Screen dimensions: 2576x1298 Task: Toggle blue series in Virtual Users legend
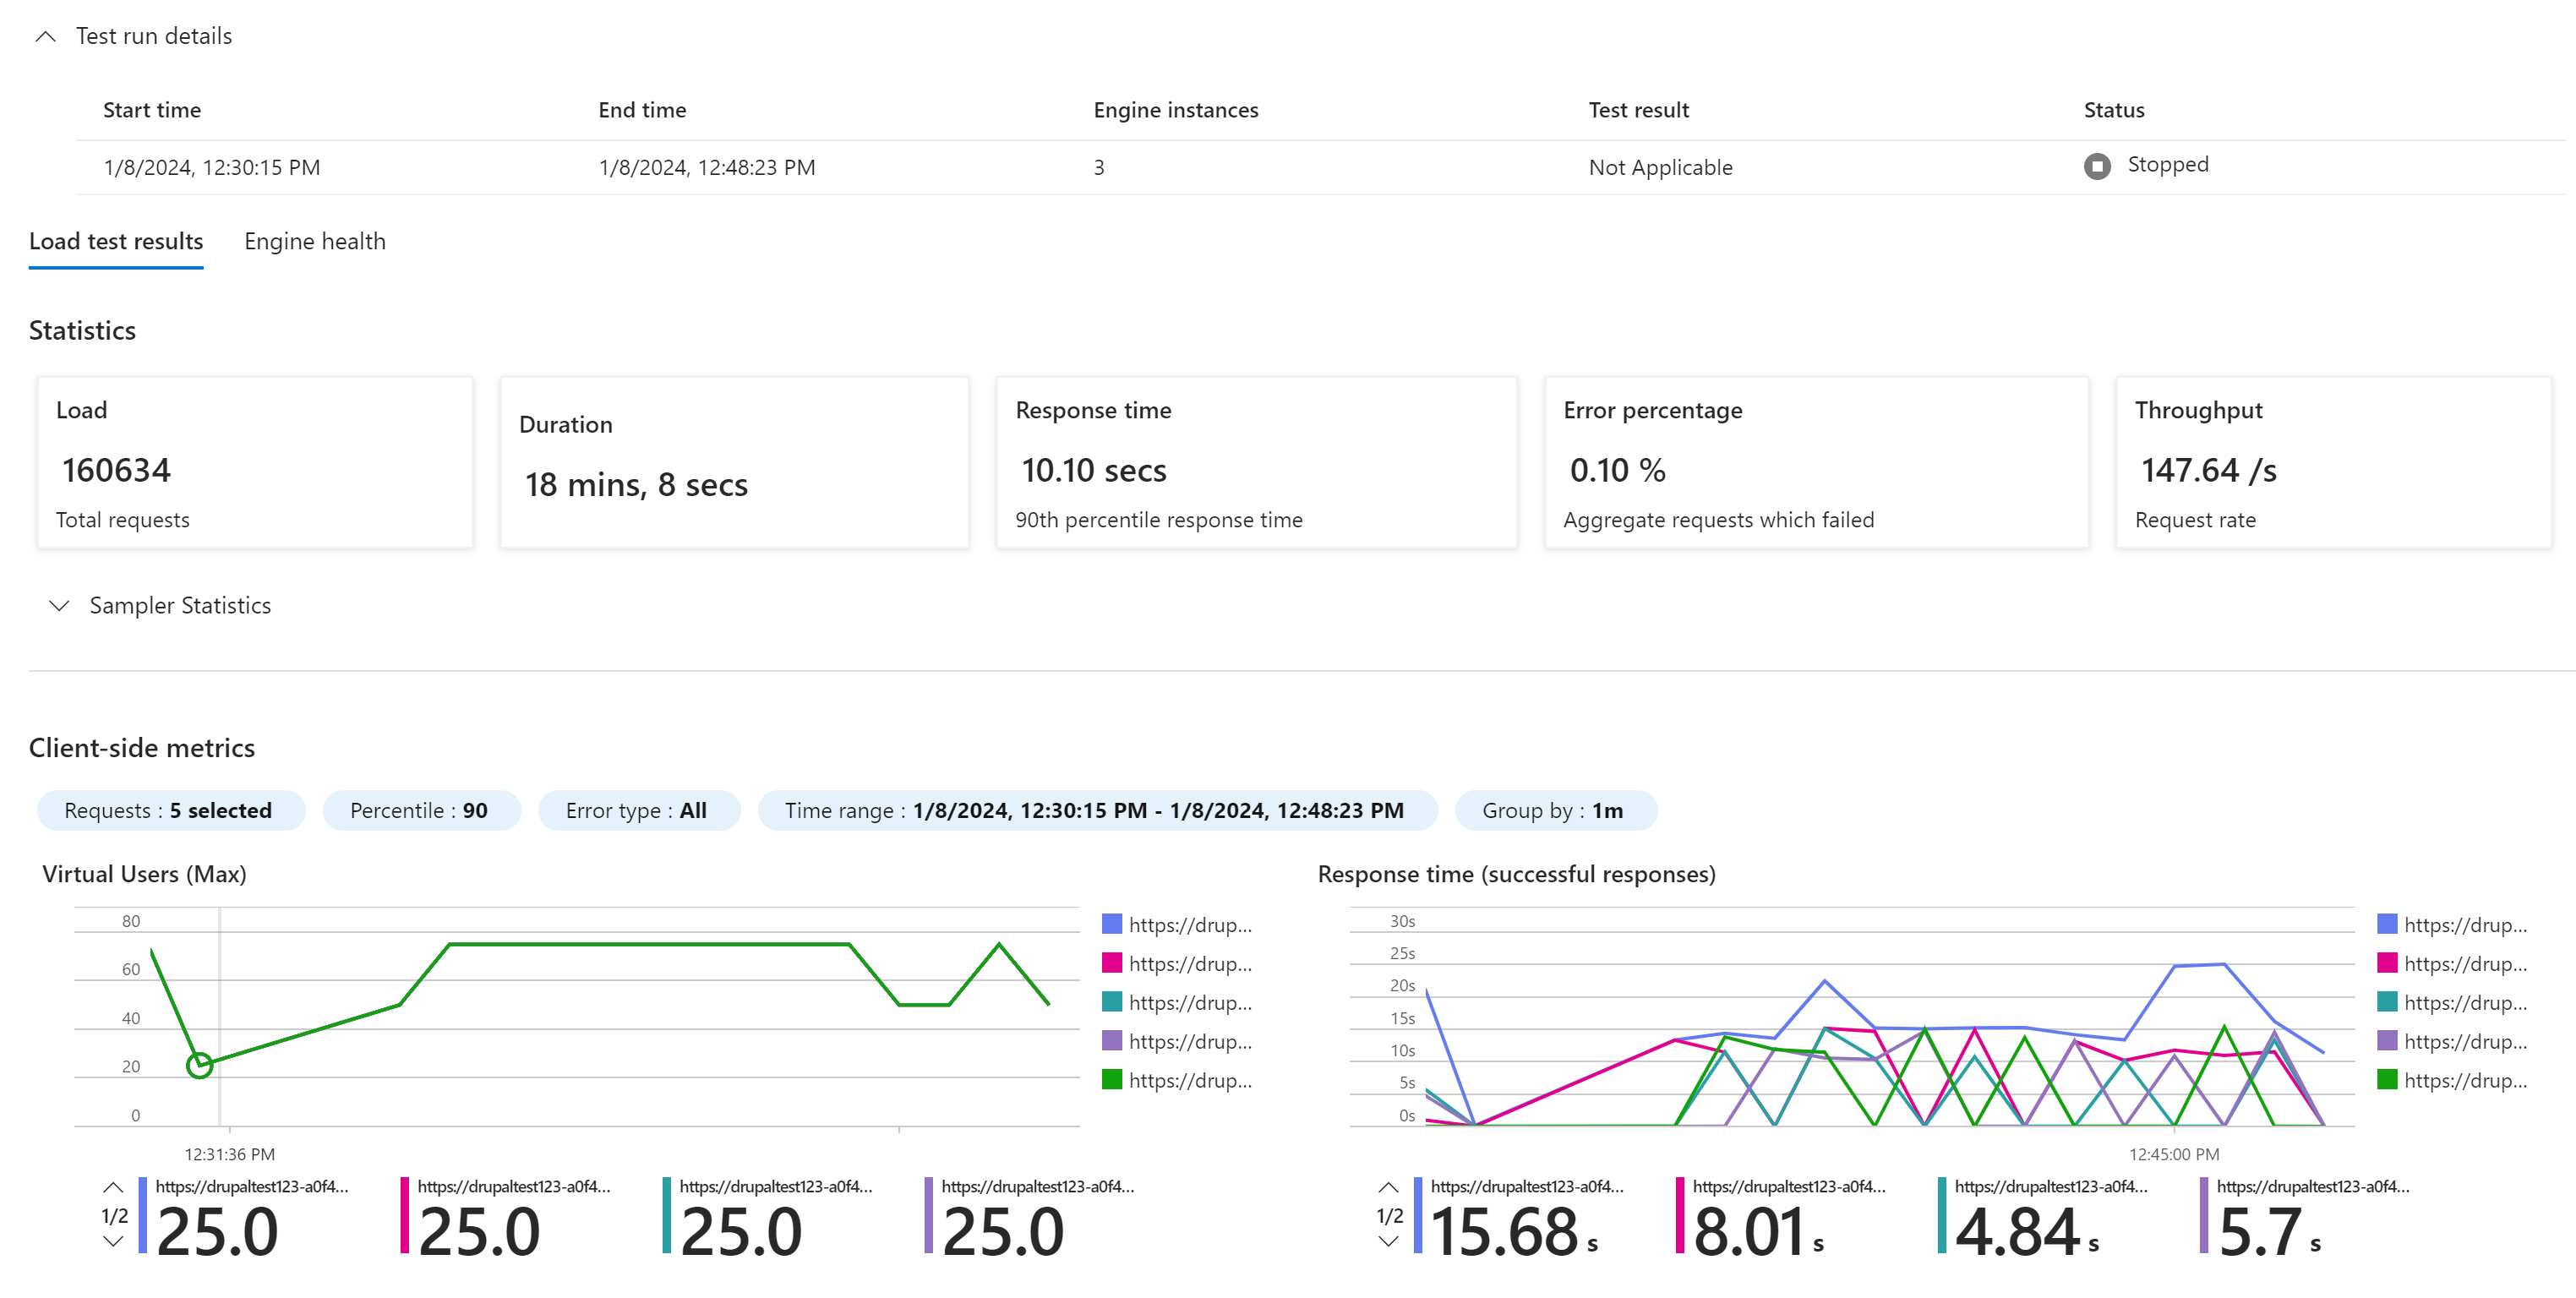1112,924
